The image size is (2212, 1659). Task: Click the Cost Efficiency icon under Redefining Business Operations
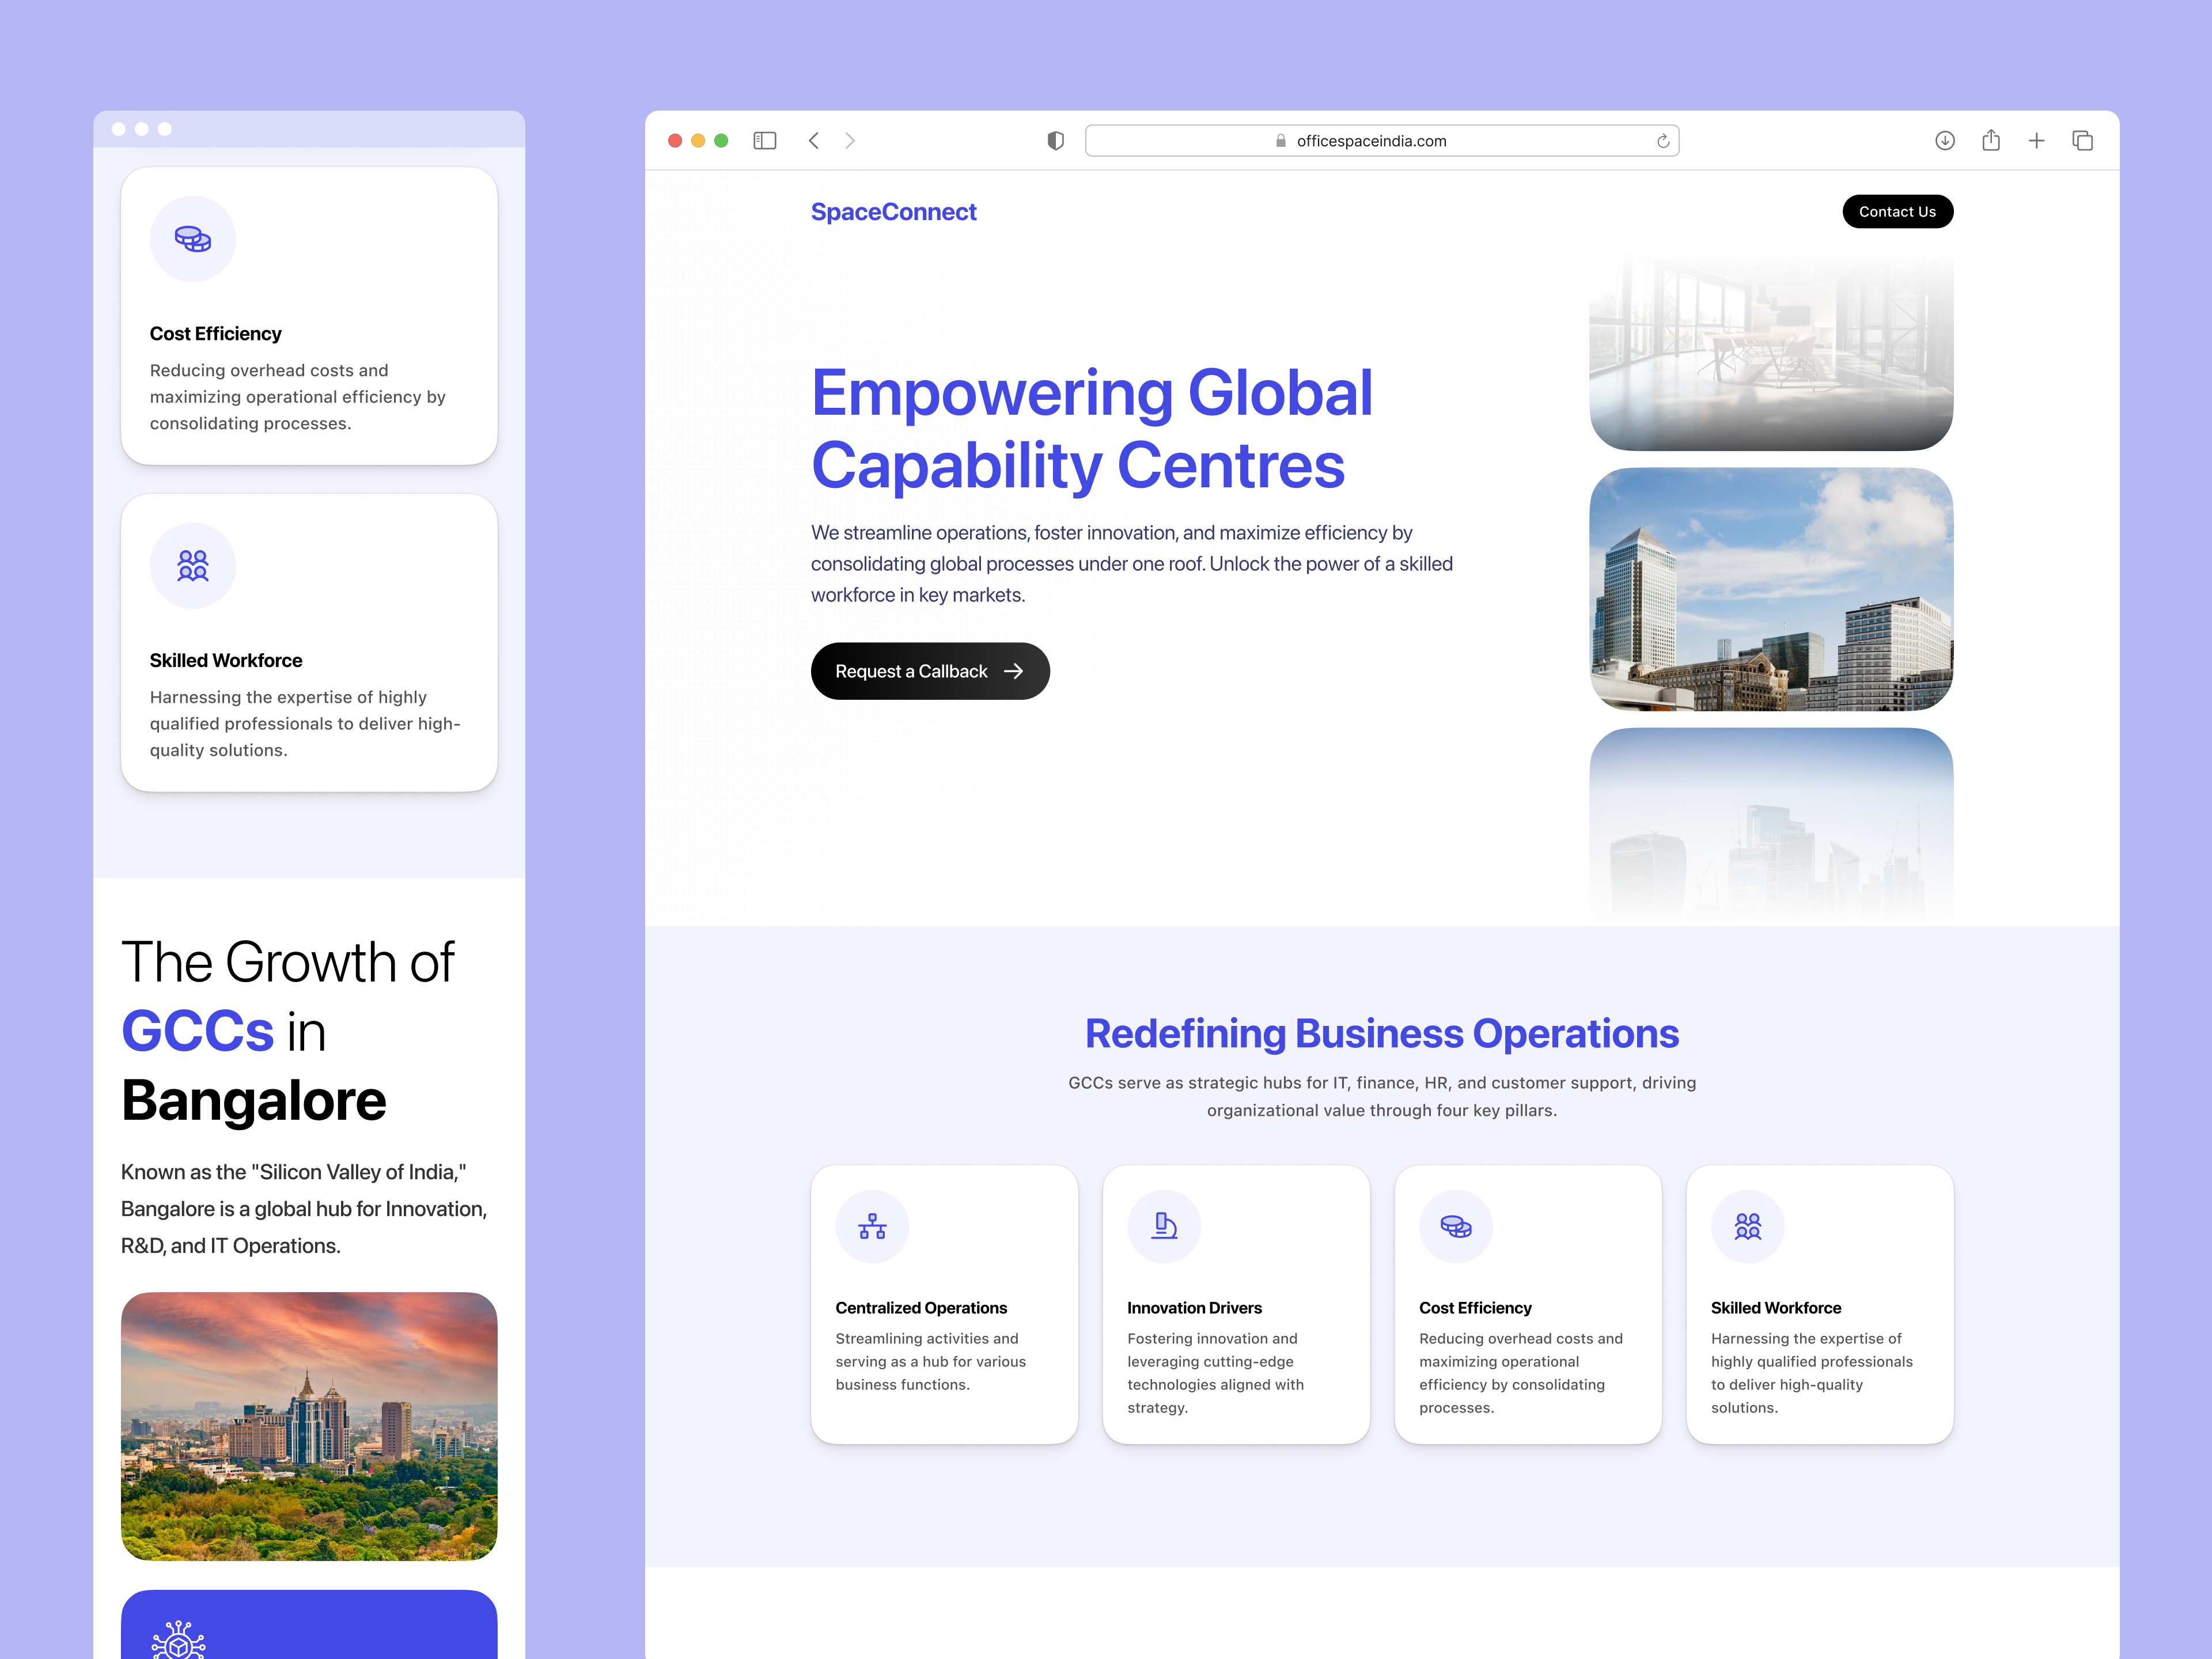click(x=1456, y=1226)
